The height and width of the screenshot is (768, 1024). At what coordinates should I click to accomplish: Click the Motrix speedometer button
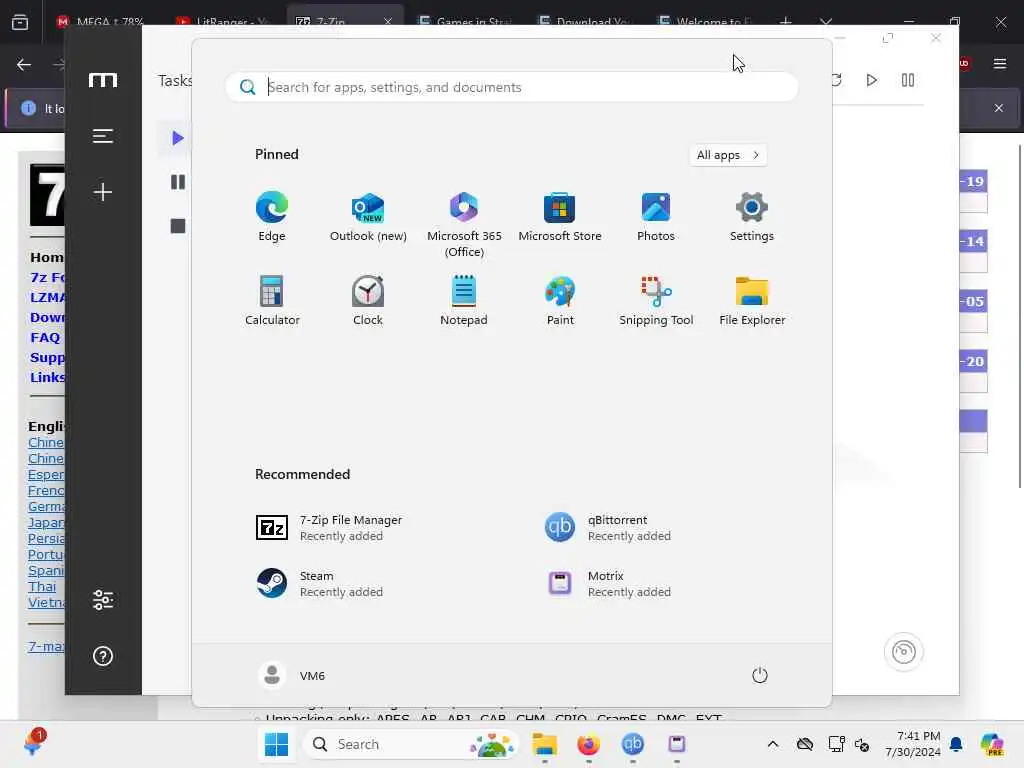pos(904,651)
